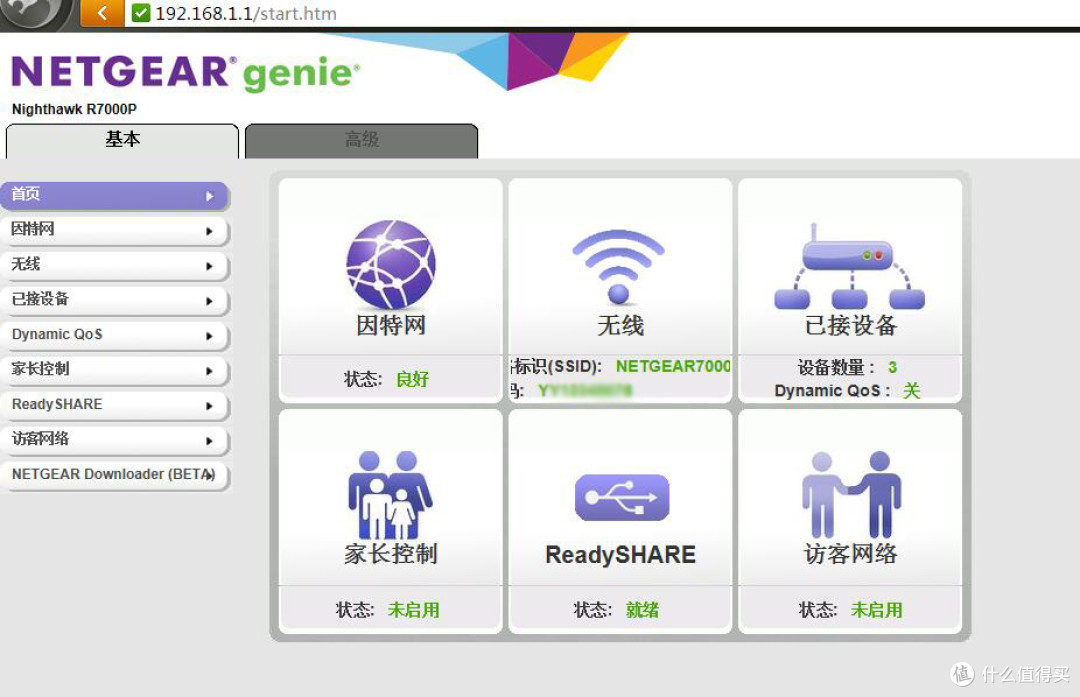Click the Internet globe icon

click(391, 264)
